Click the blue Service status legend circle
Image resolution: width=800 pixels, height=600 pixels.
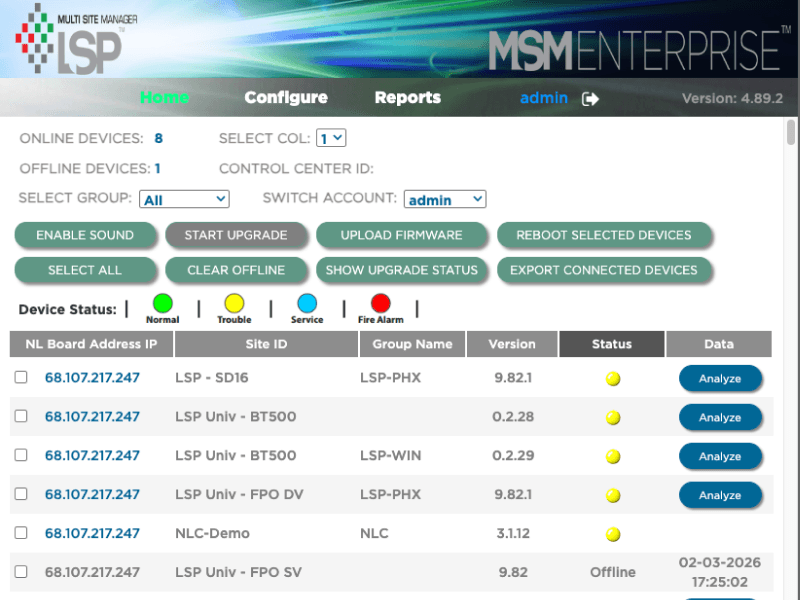pos(307,303)
